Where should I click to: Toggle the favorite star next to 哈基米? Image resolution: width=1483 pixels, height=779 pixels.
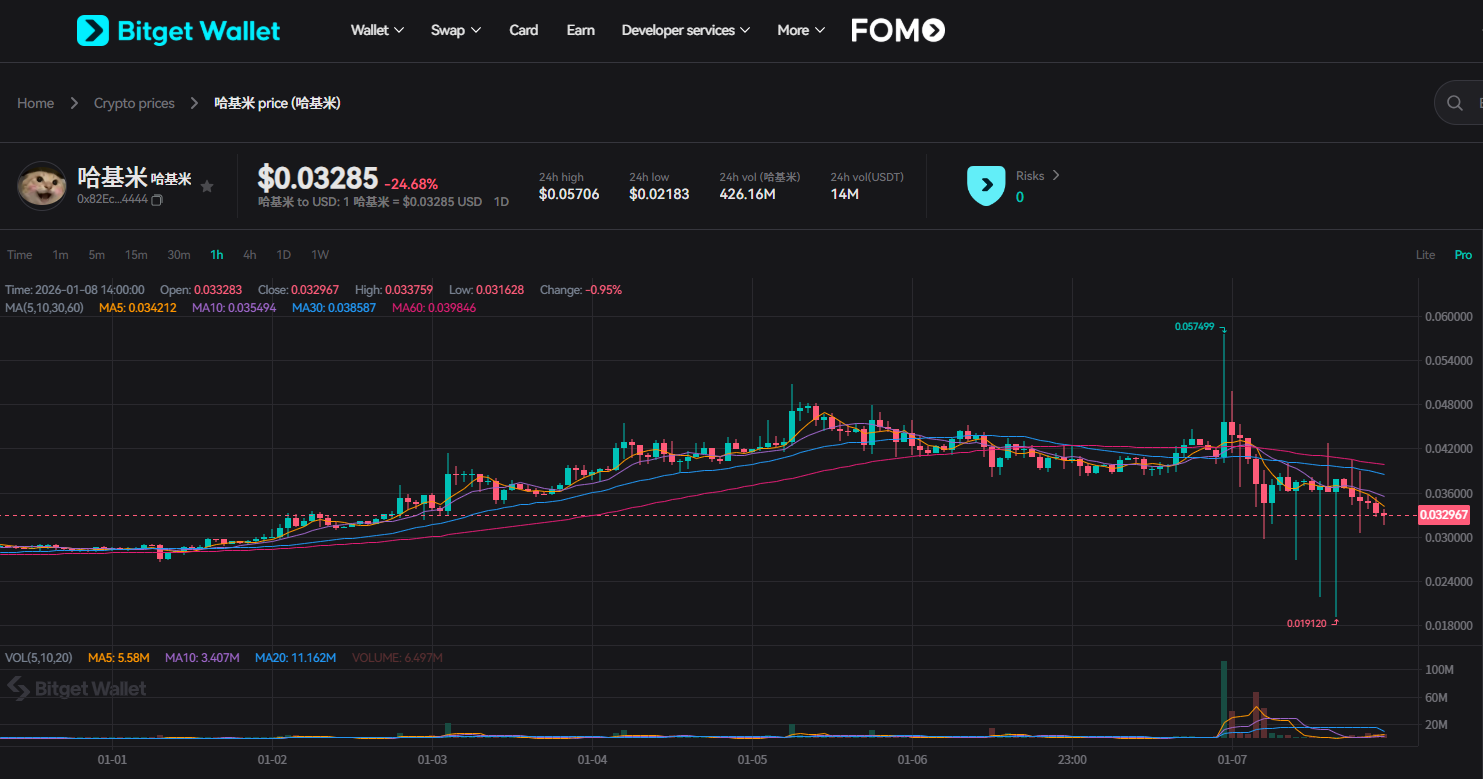click(x=207, y=185)
